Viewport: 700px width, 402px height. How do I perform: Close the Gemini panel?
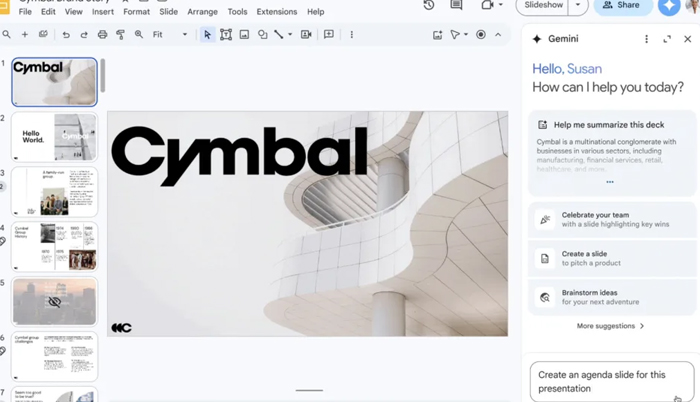pyautogui.click(x=688, y=39)
